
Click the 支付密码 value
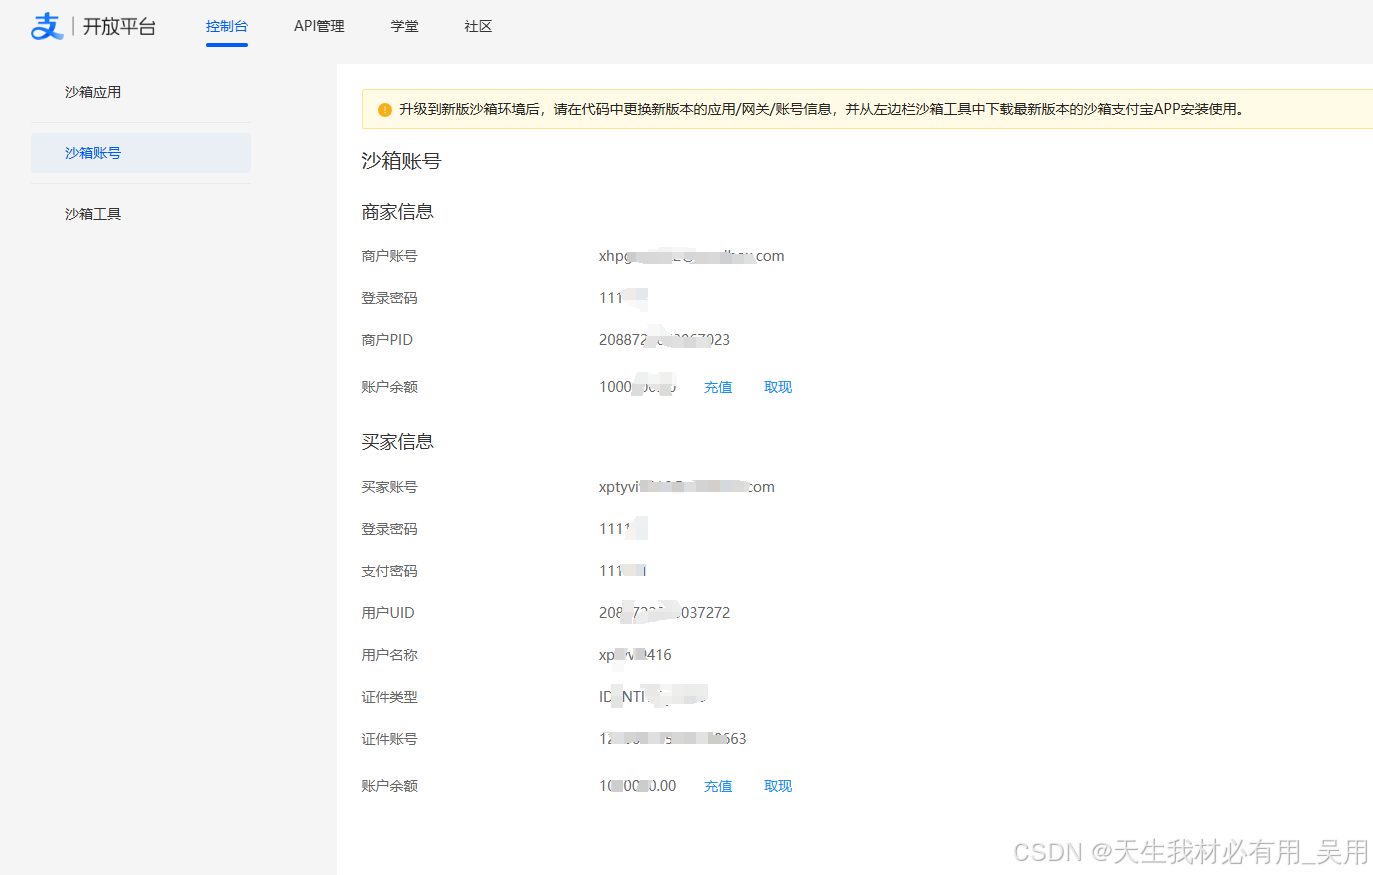point(623,571)
